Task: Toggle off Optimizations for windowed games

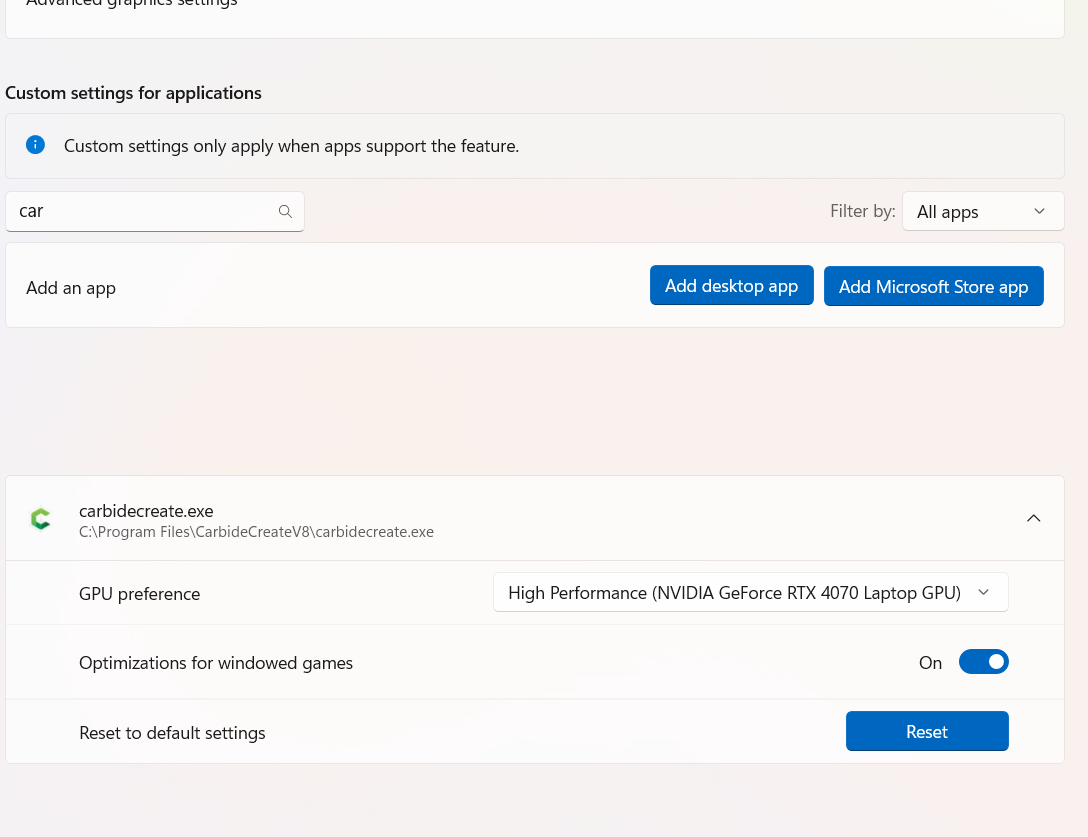Action: pos(983,662)
